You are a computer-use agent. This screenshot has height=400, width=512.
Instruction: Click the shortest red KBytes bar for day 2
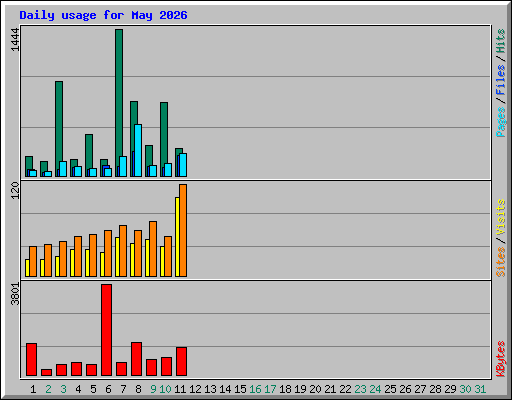(x=46, y=372)
